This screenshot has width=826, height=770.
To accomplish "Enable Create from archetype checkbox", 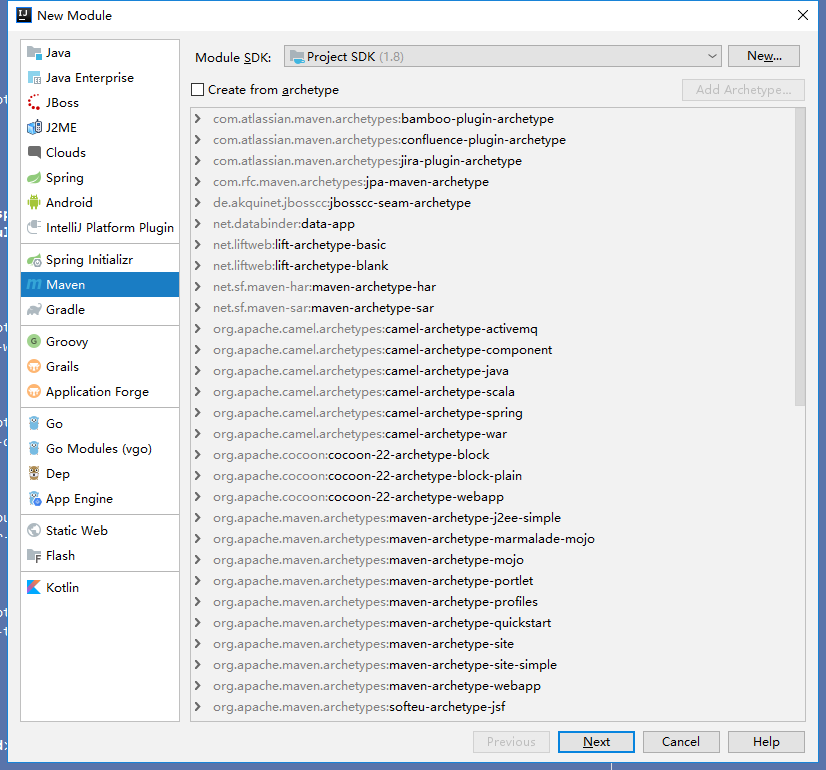I will pyautogui.click(x=198, y=90).
